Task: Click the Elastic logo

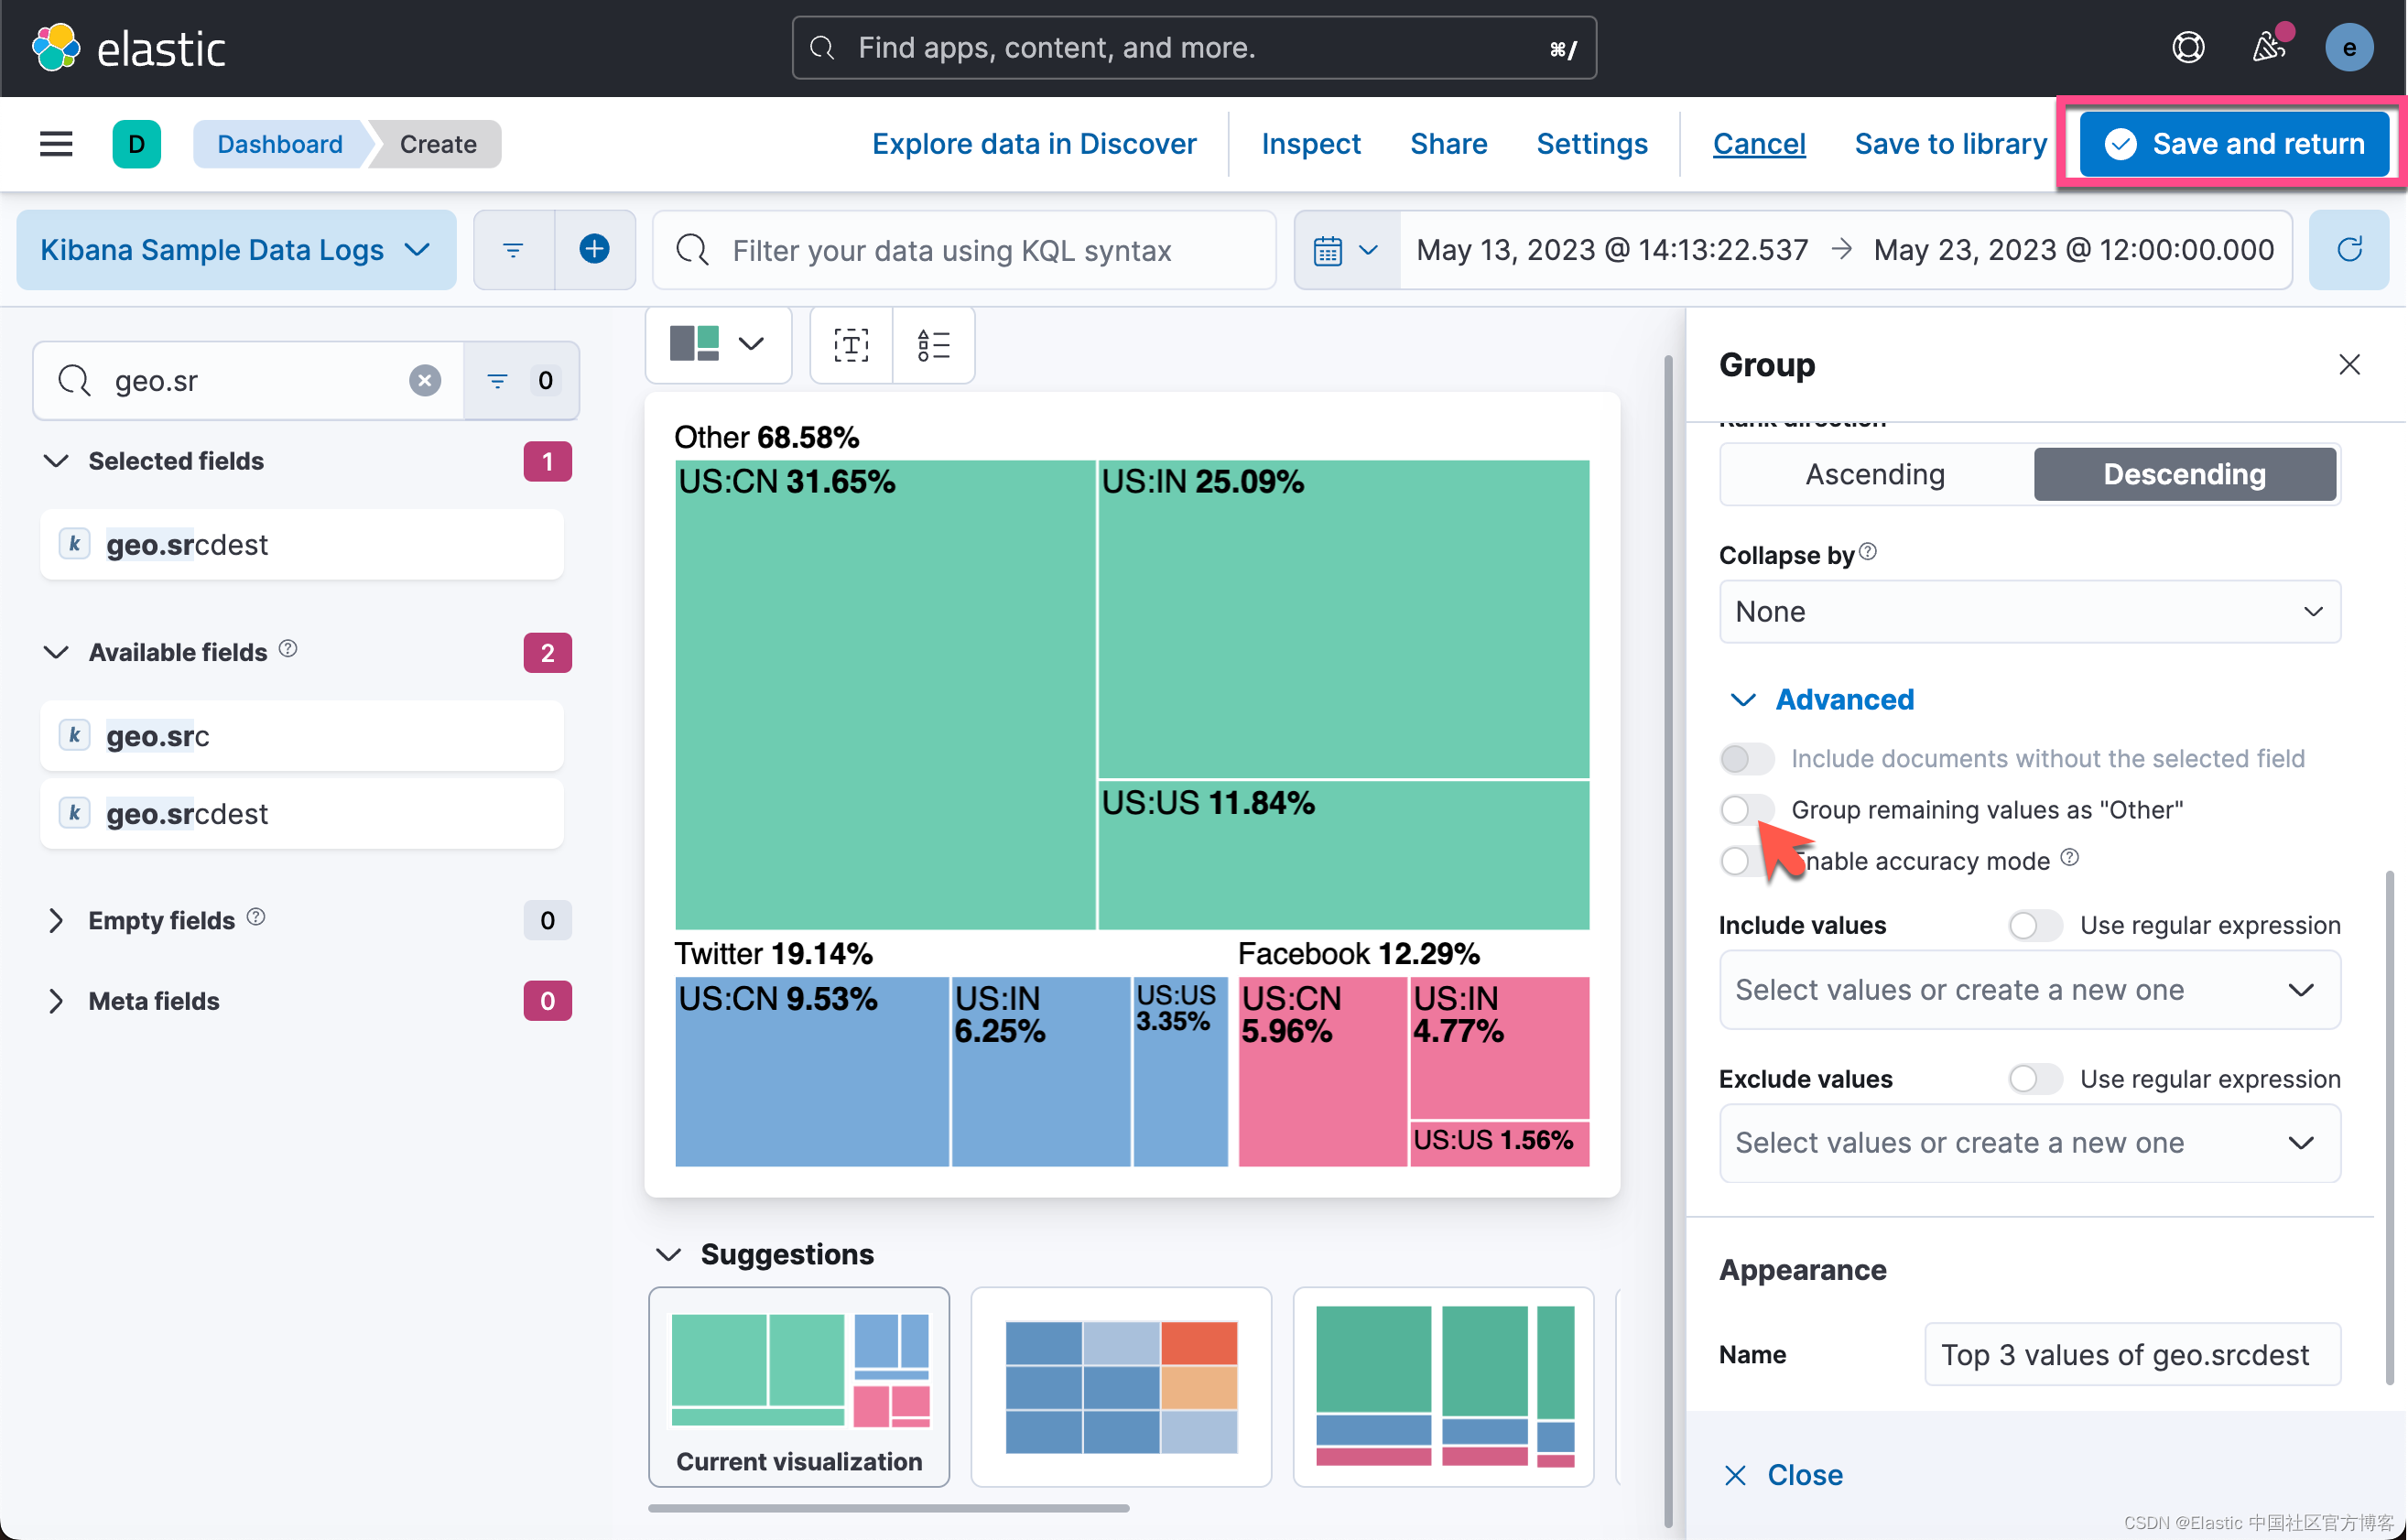Action: tap(128, 48)
